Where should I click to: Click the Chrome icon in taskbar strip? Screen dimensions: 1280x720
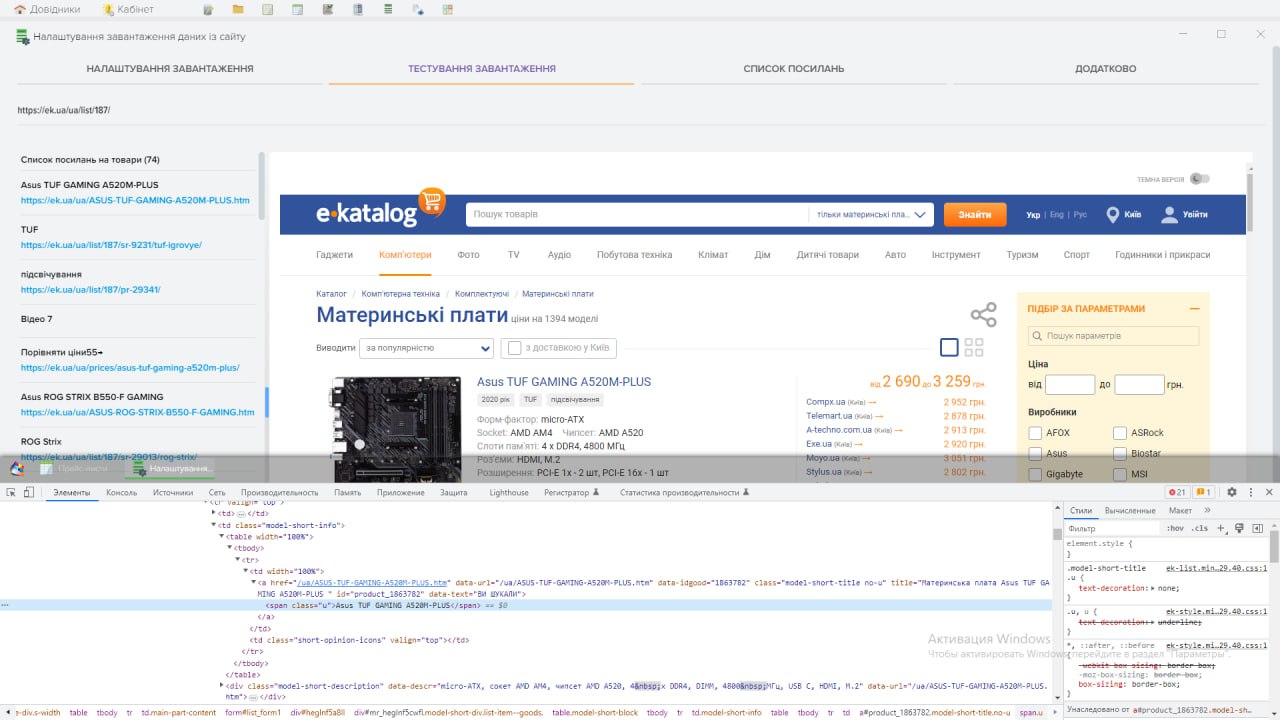[x=17, y=468]
